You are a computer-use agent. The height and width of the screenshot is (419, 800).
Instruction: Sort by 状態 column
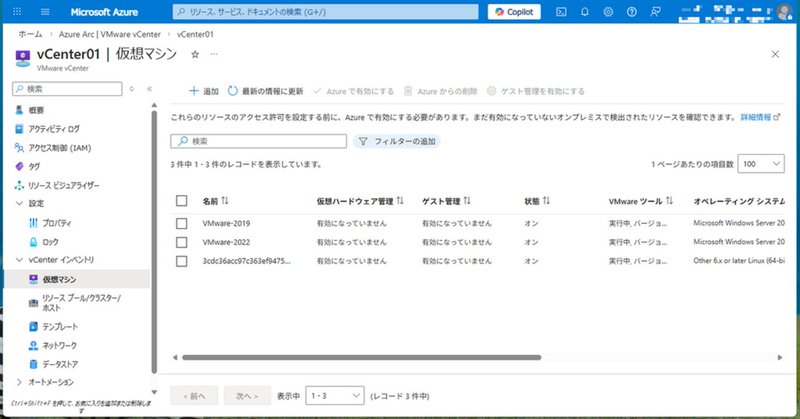tap(537, 201)
